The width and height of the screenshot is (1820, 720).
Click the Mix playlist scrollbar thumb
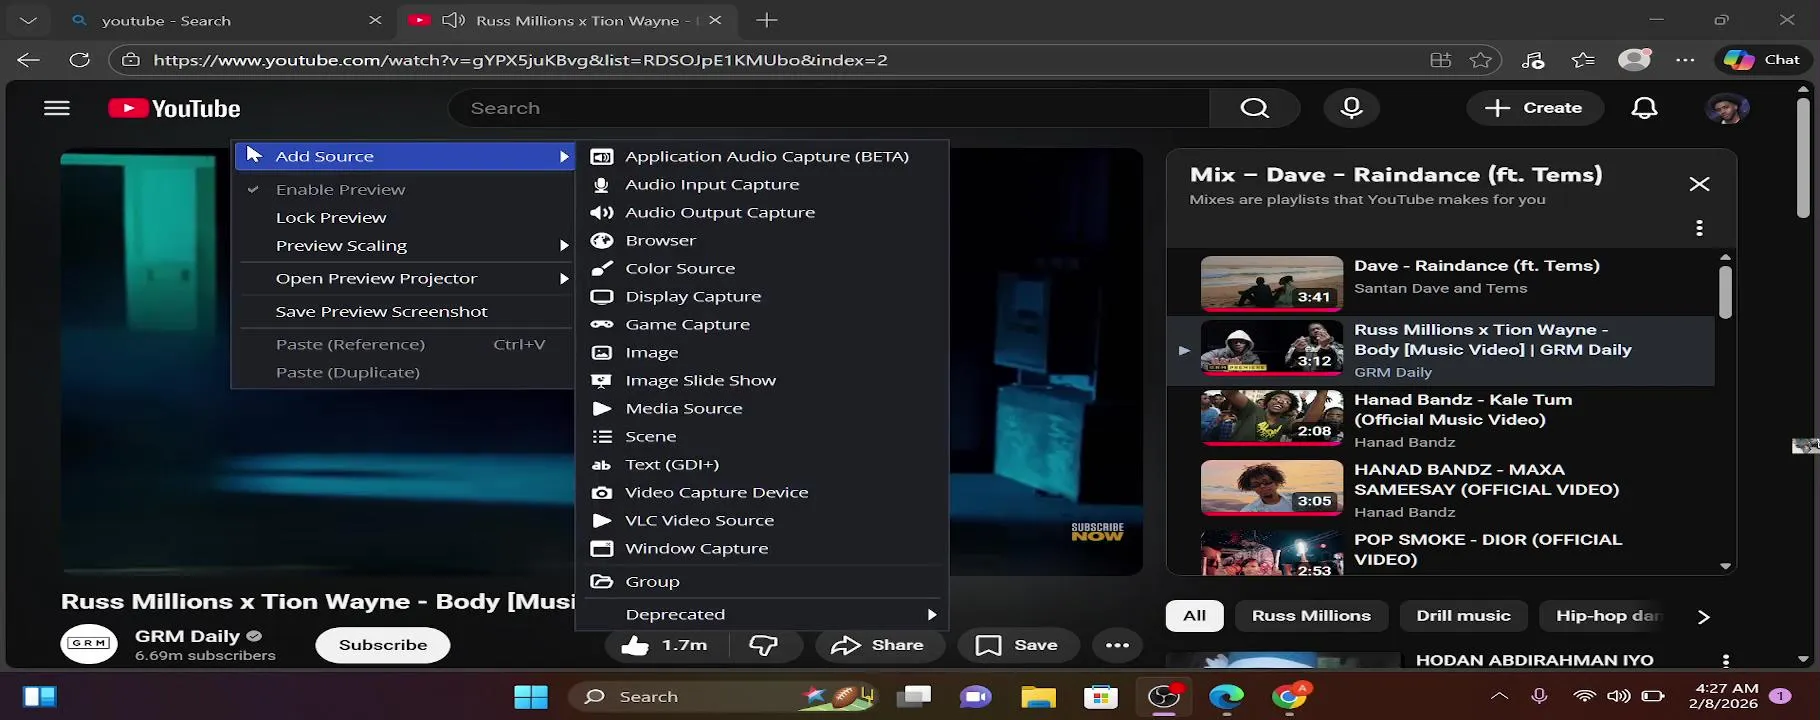pyautogui.click(x=1725, y=292)
